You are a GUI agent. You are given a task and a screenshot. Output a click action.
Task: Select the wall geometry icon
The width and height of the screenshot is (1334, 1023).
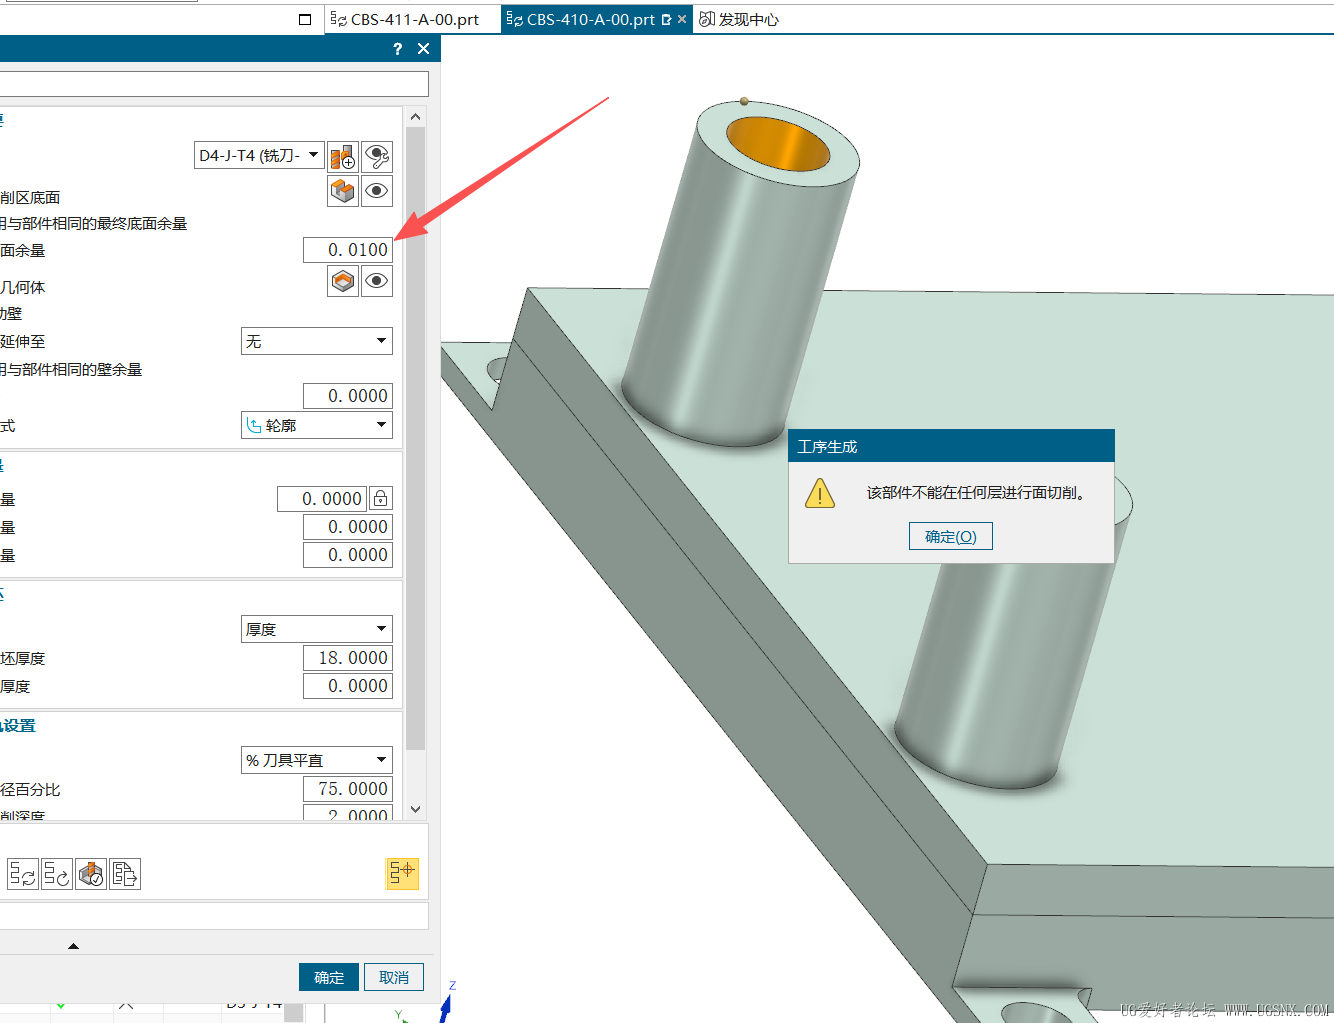[343, 282]
